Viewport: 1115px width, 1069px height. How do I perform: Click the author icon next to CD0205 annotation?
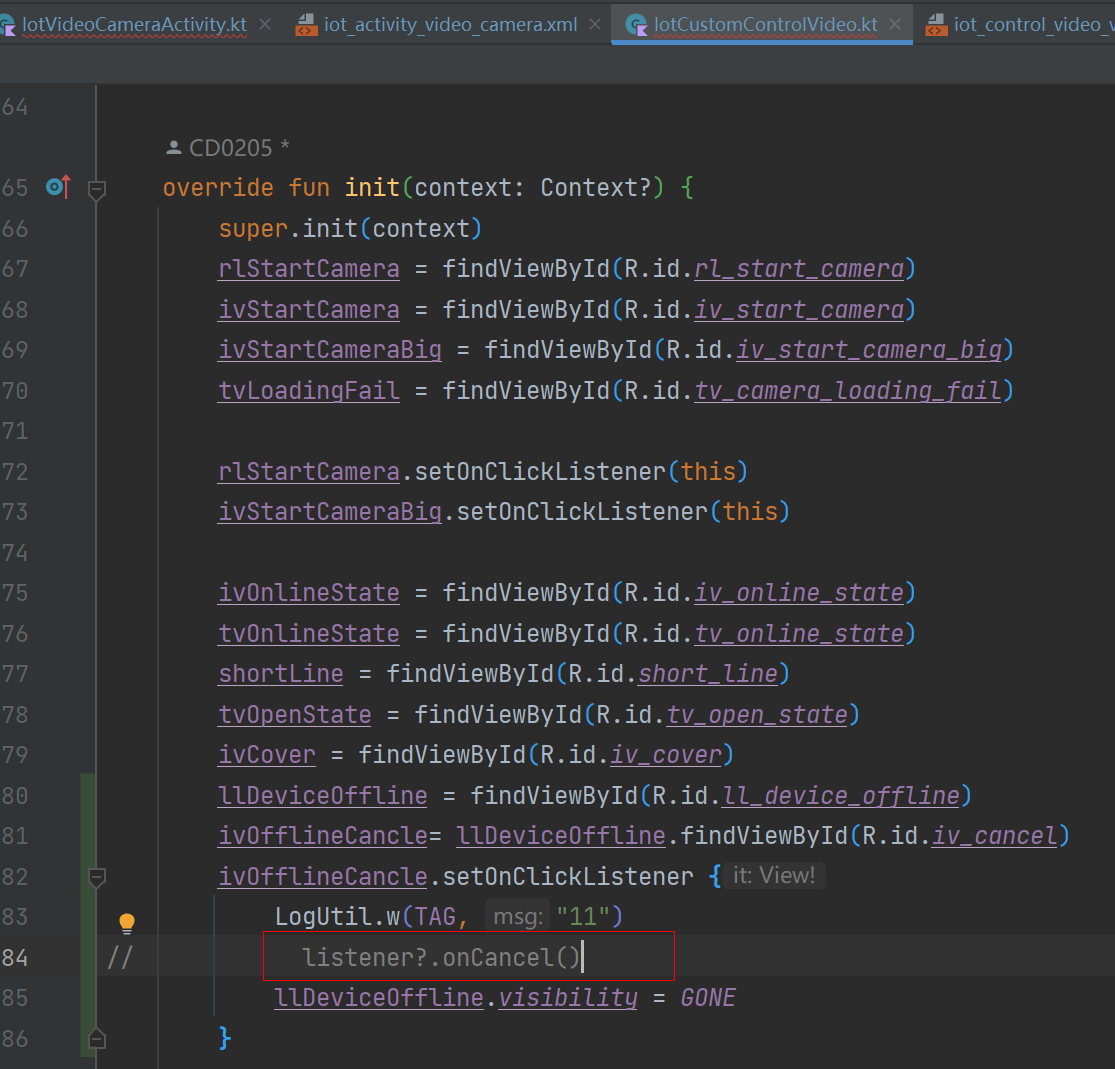pos(172,145)
